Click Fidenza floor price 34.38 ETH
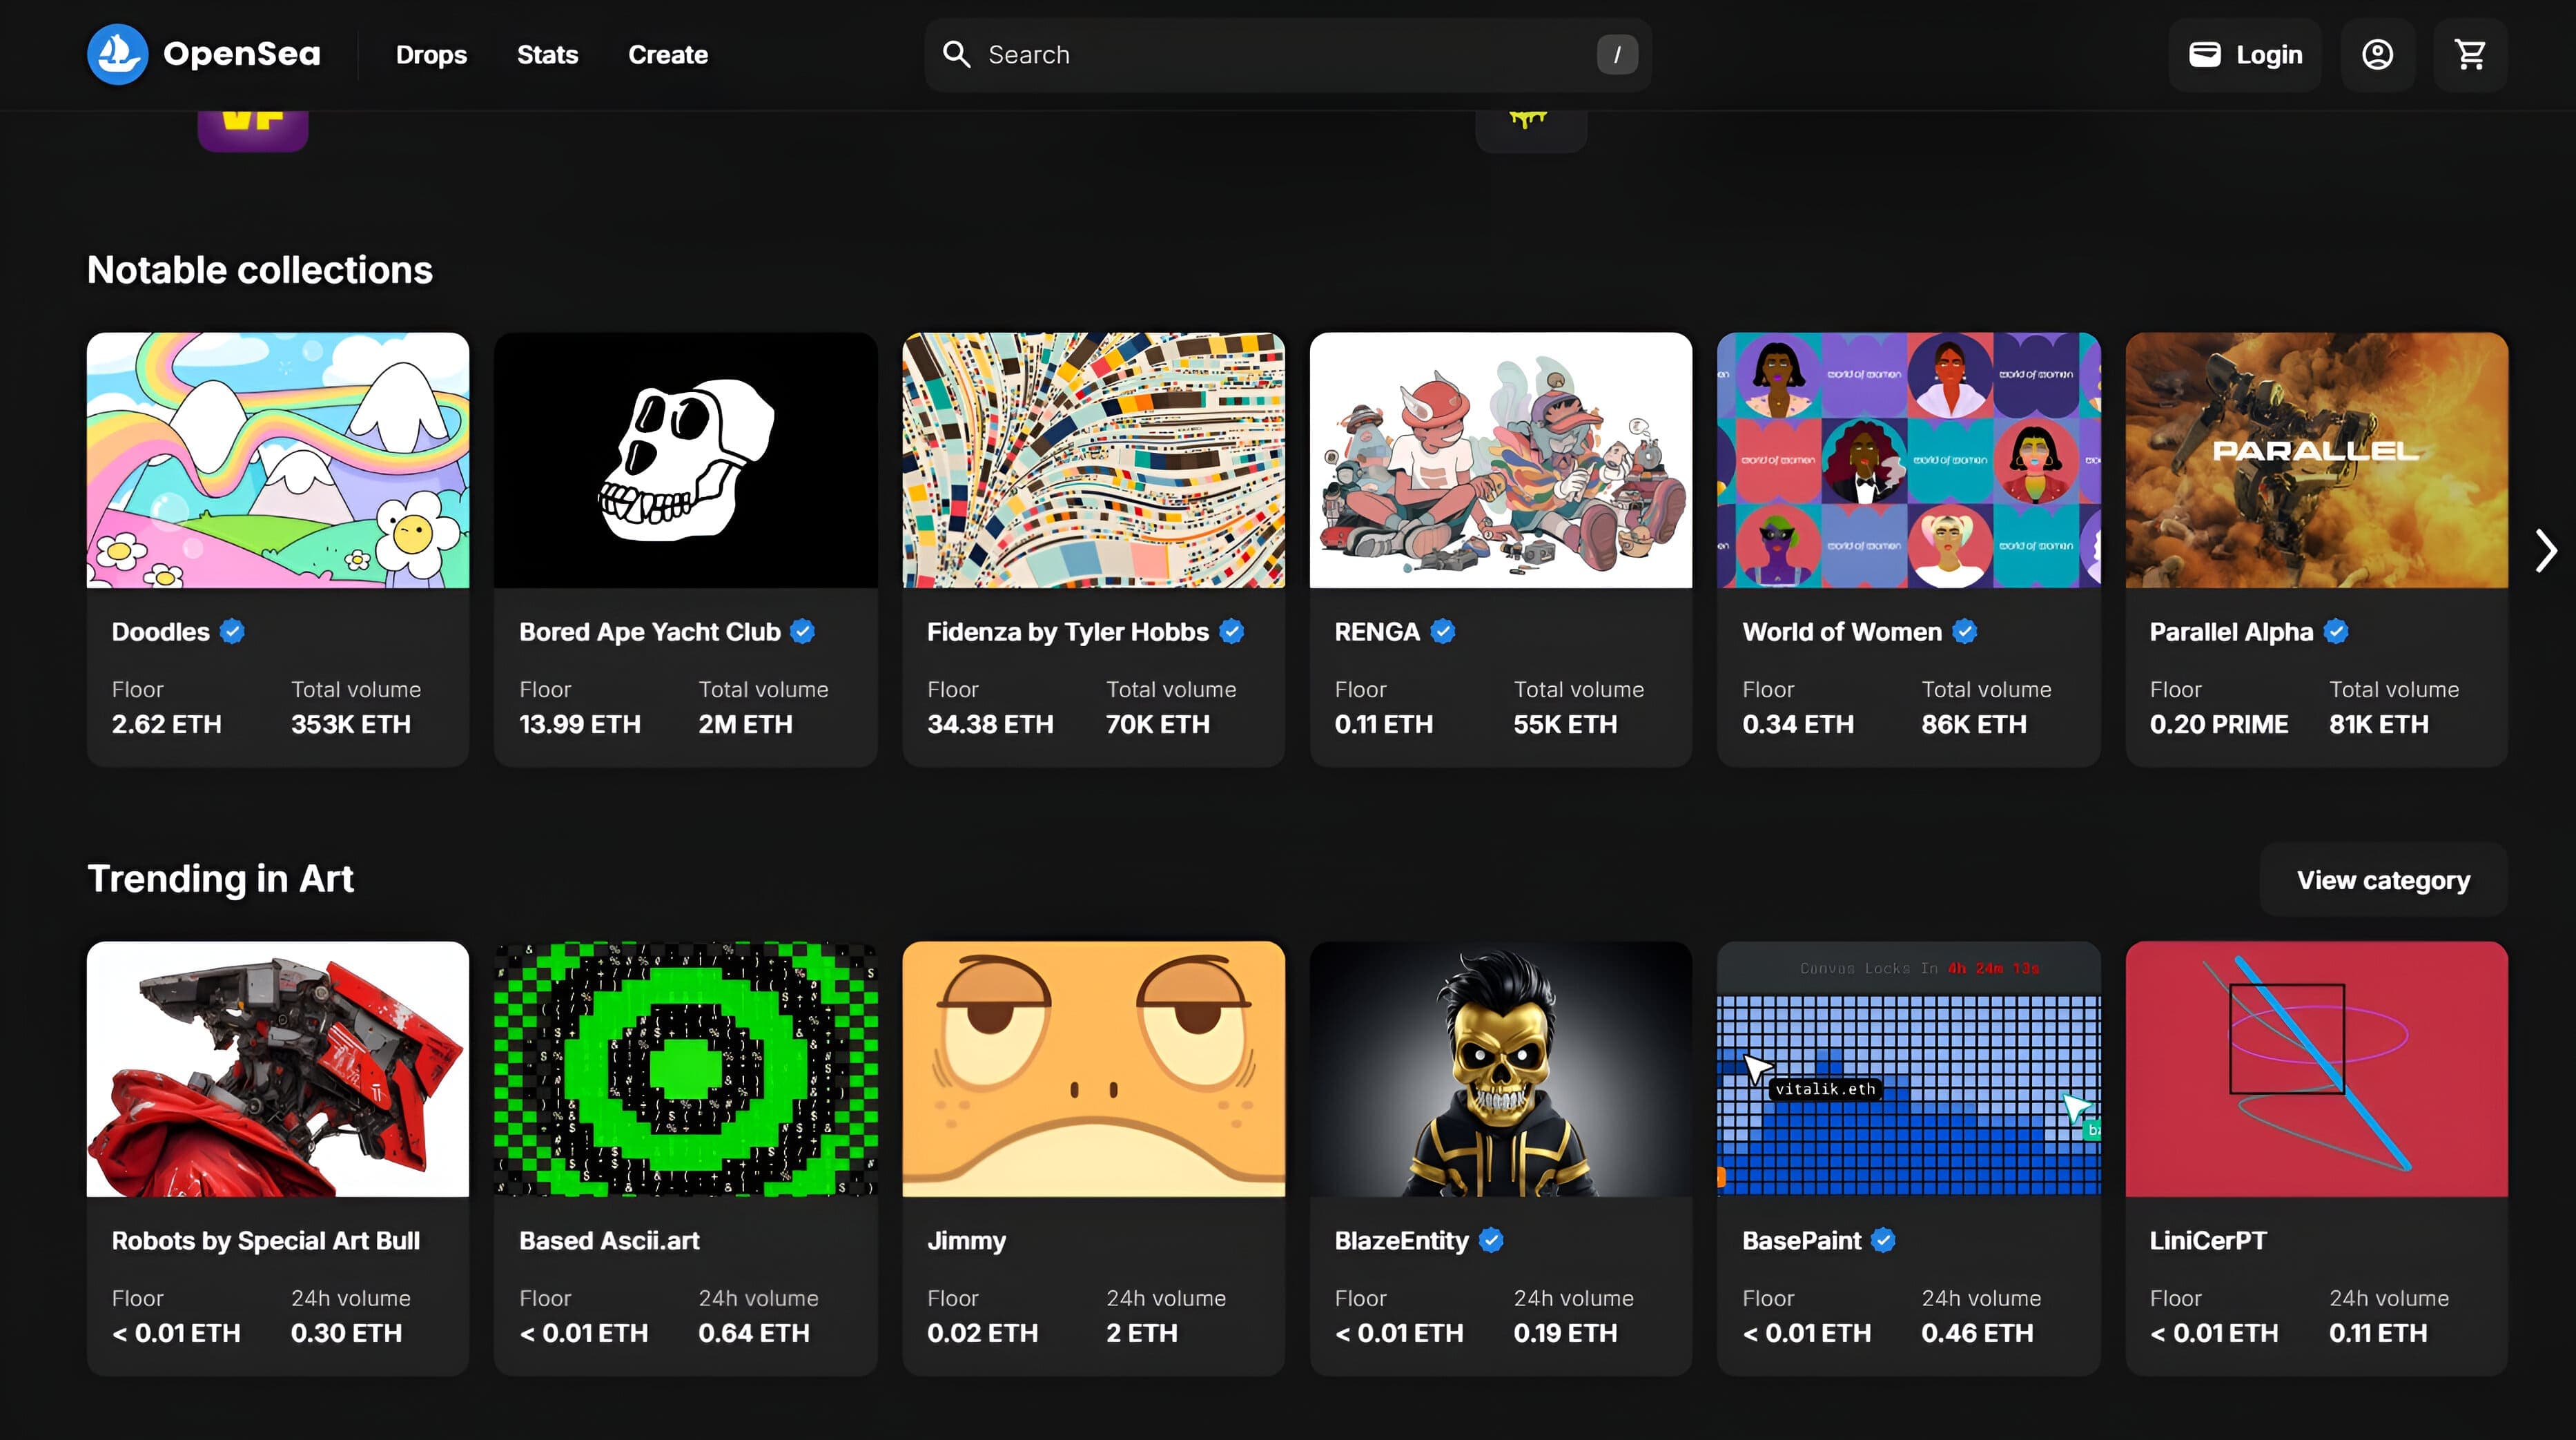2576x1440 pixels. (x=990, y=724)
